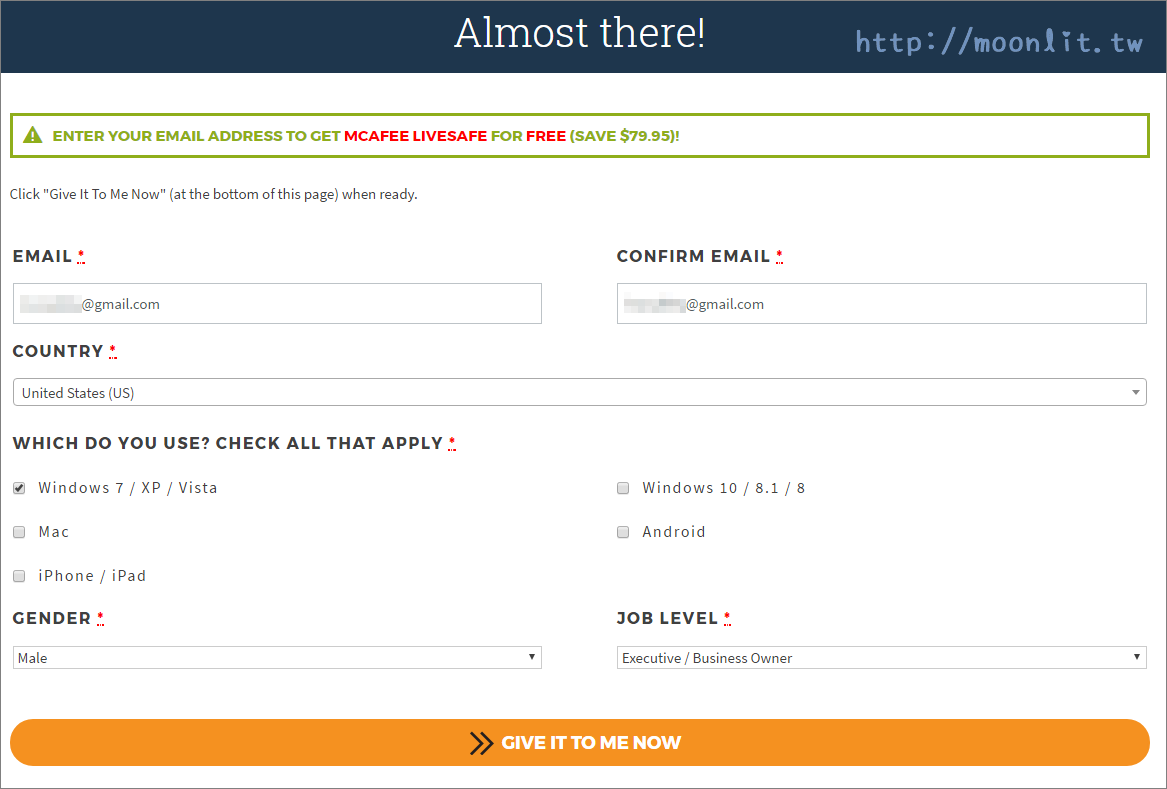This screenshot has width=1167, height=789.
Task: Click the required asterisk beside the JOB LEVEL label
Action: point(727,619)
